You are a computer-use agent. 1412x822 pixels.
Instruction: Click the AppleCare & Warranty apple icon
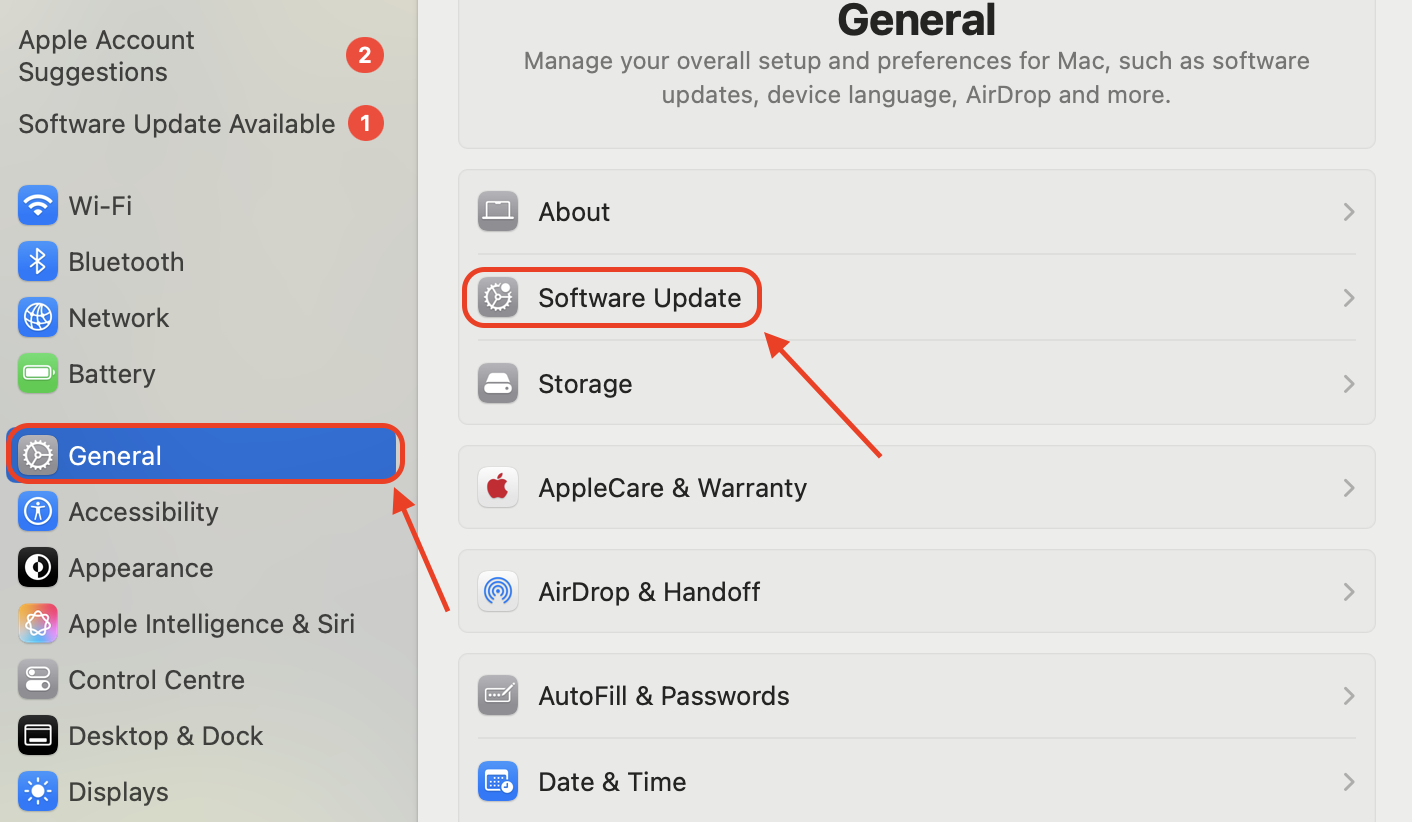pyautogui.click(x=498, y=487)
